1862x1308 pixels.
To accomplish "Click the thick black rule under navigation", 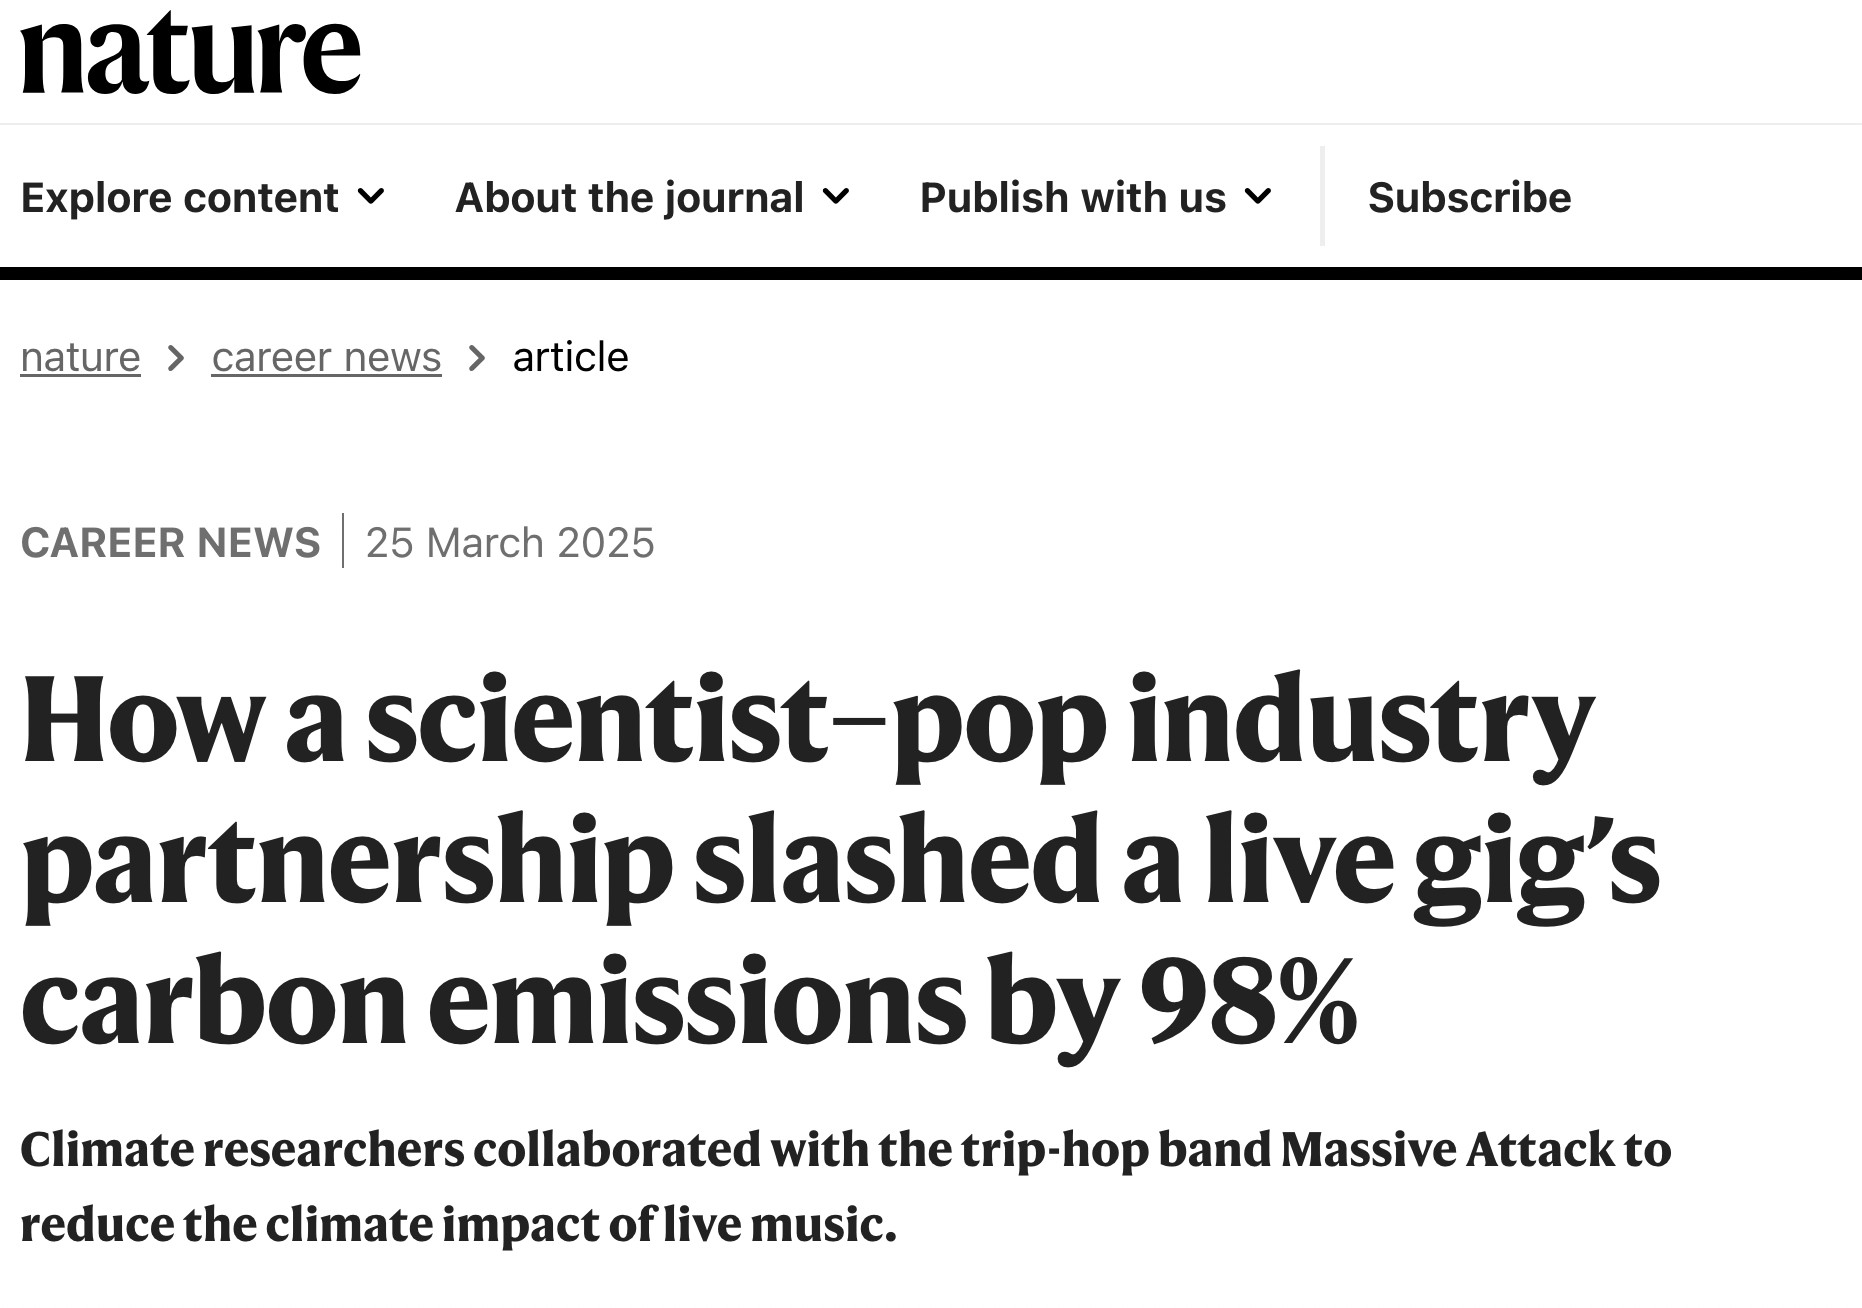I will [x=930, y=273].
